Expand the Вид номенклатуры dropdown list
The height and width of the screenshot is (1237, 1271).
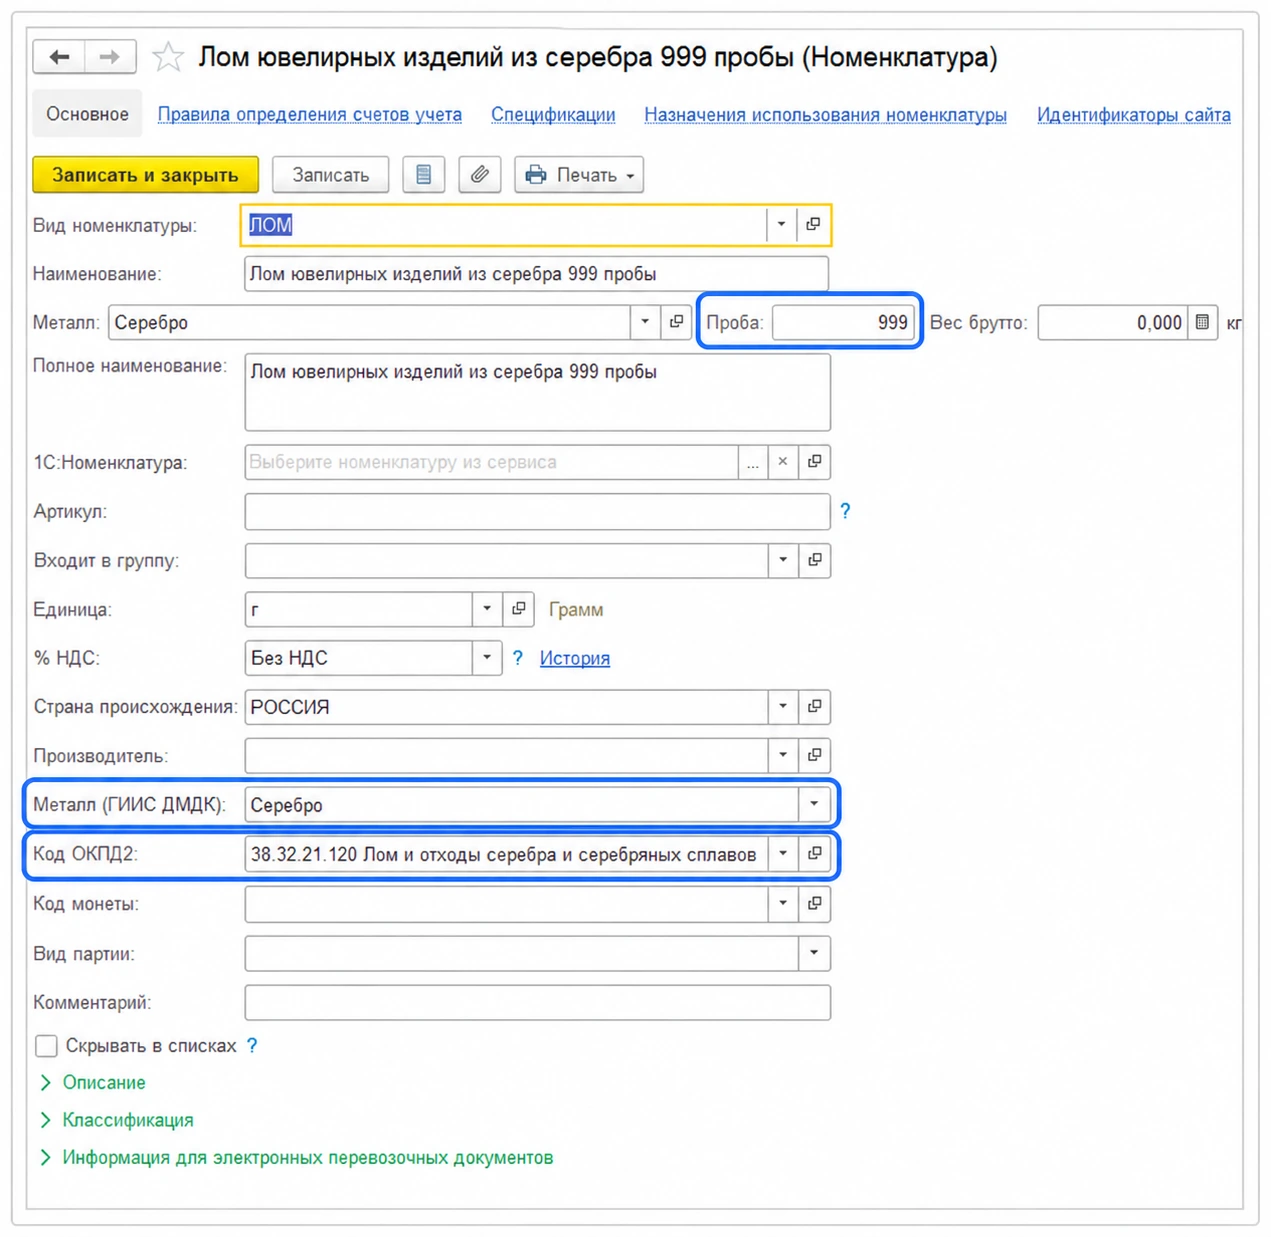click(x=781, y=225)
